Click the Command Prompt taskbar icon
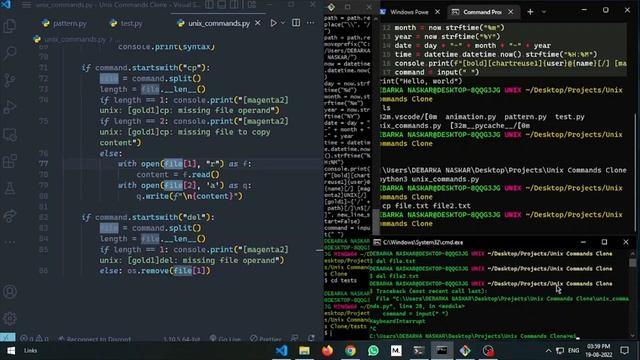Viewport: 640px width, 360px height. pos(441,351)
